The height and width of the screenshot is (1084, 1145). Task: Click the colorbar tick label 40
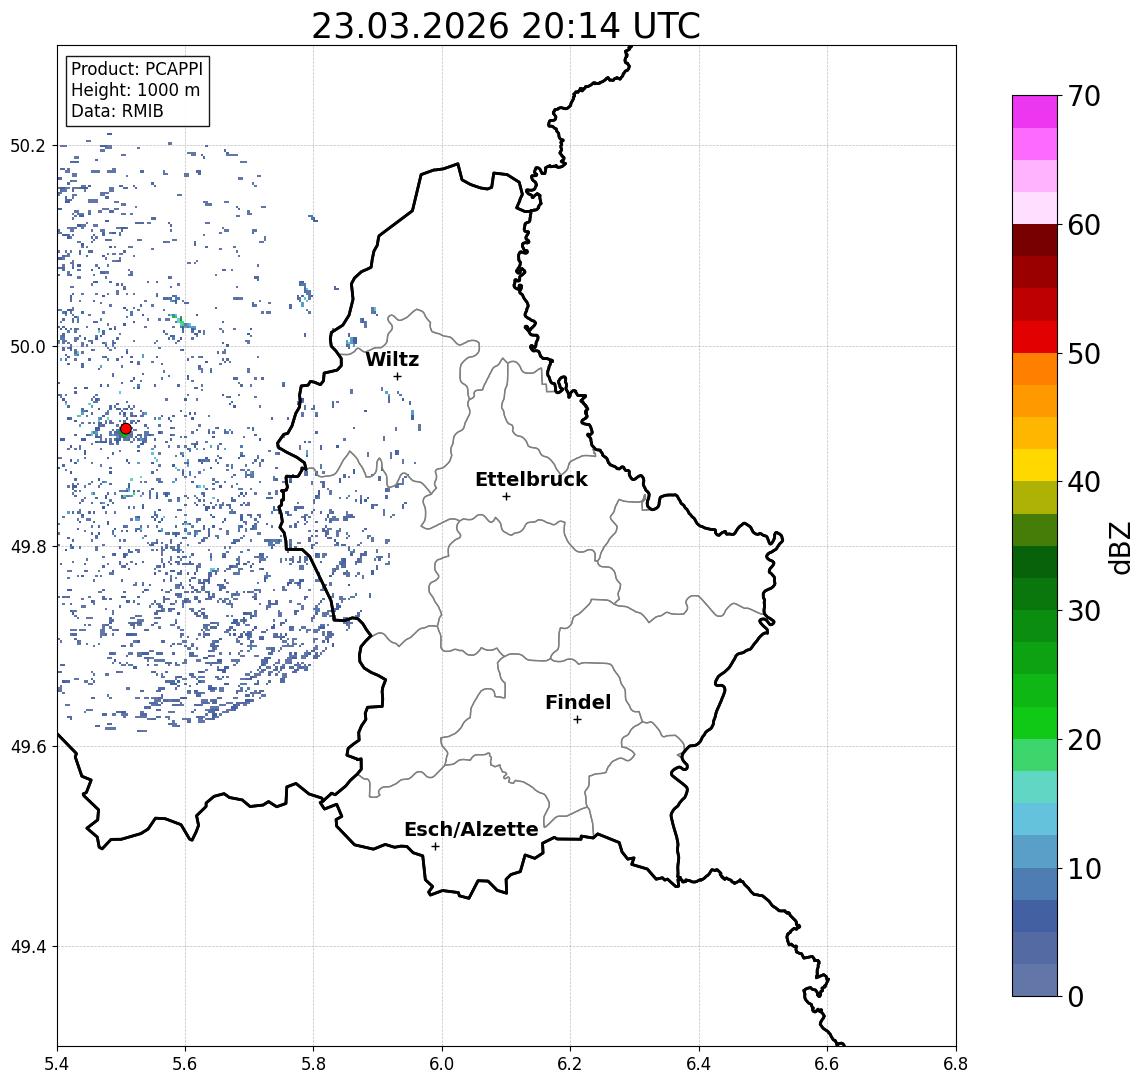pyautogui.click(x=1084, y=482)
